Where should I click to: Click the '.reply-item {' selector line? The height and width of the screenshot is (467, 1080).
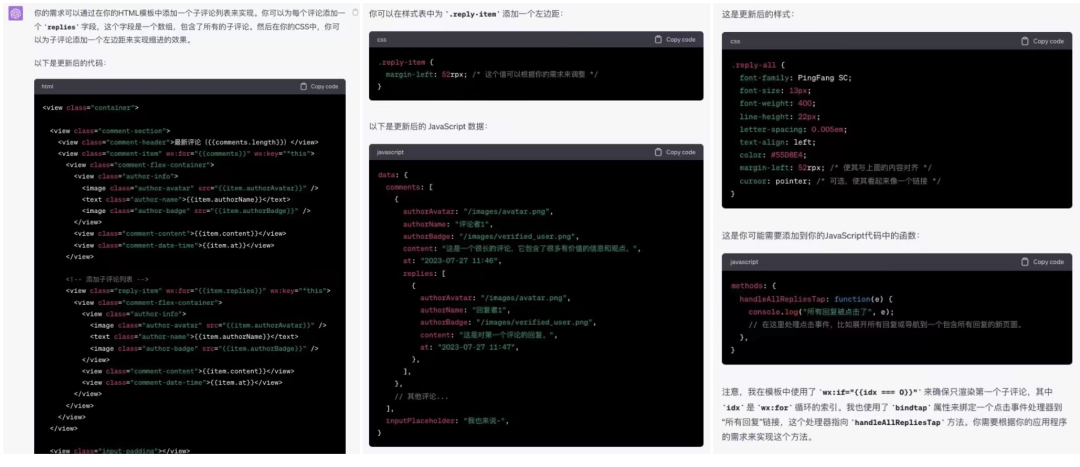point(405,62)
